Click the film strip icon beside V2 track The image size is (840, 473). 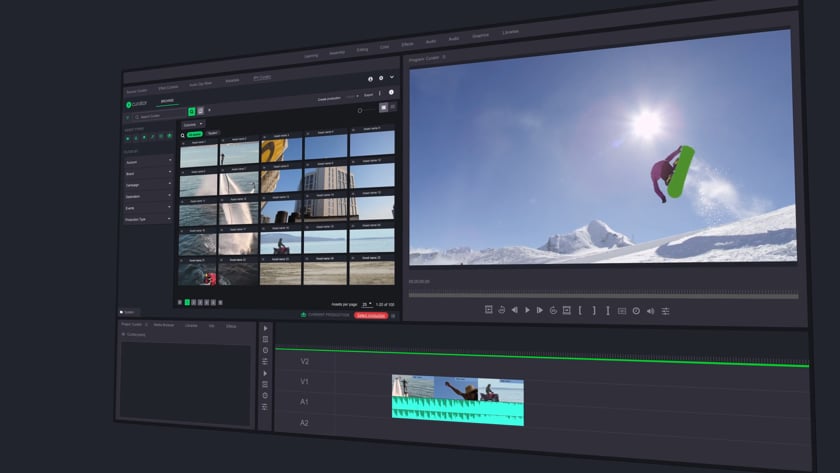[265, 339]
